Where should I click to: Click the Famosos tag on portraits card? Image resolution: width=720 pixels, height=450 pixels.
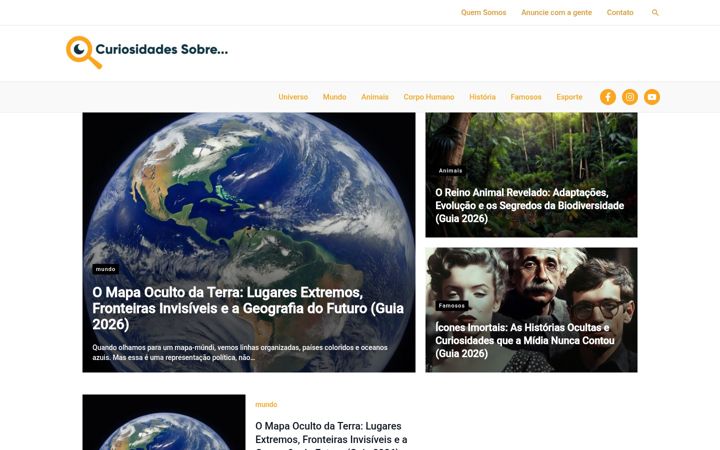pos(452,306)
